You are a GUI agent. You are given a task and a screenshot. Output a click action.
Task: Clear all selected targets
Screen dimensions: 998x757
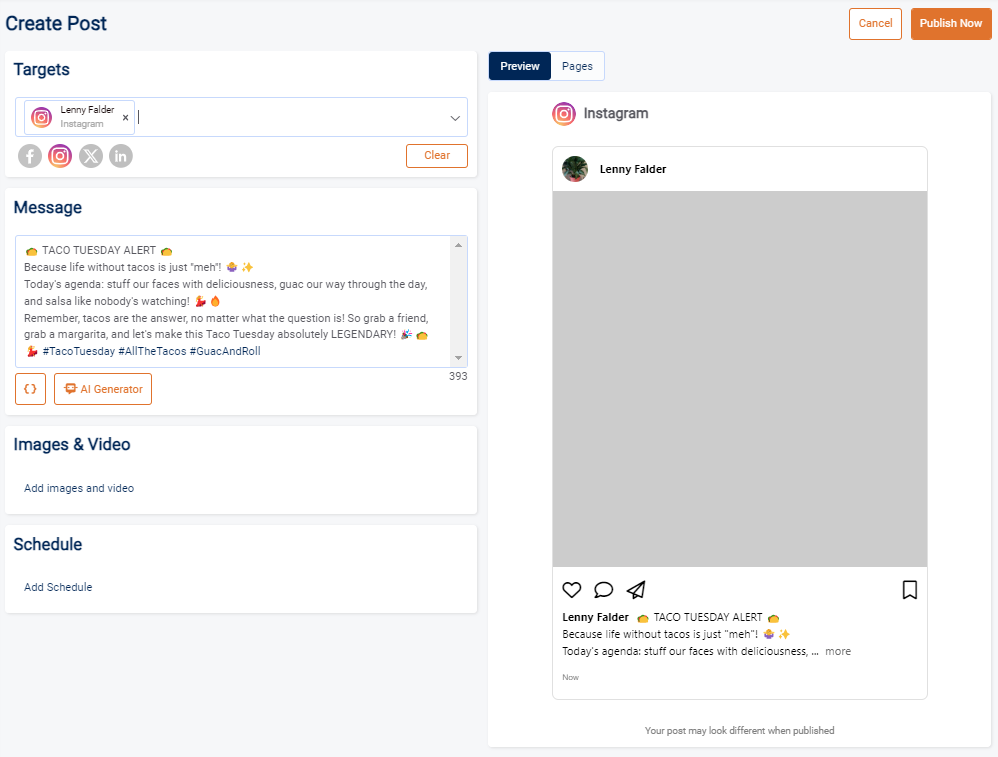[x=436, y=156]
